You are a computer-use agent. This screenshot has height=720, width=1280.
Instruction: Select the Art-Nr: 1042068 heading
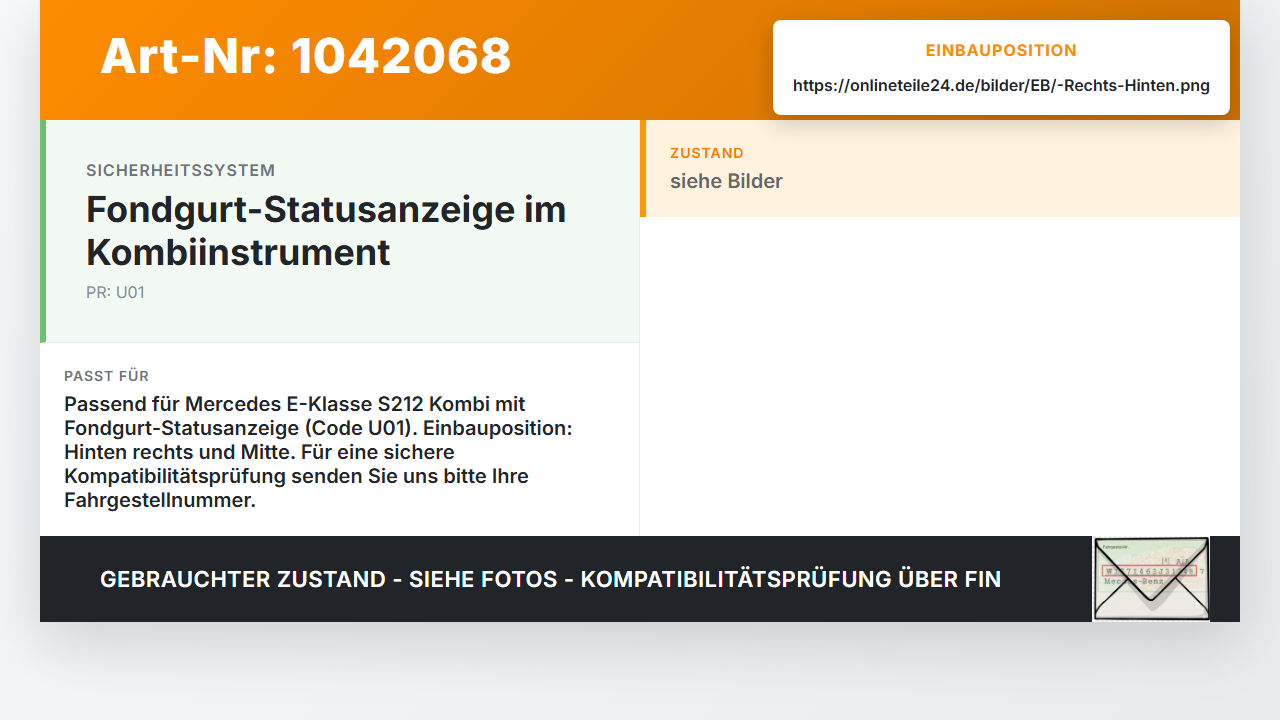306,56
